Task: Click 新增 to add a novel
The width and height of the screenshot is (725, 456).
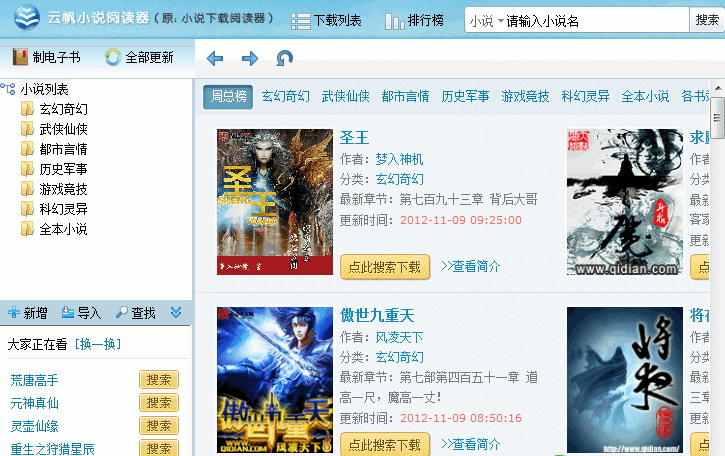Action: pyautogui.click(x=27, y=313)
